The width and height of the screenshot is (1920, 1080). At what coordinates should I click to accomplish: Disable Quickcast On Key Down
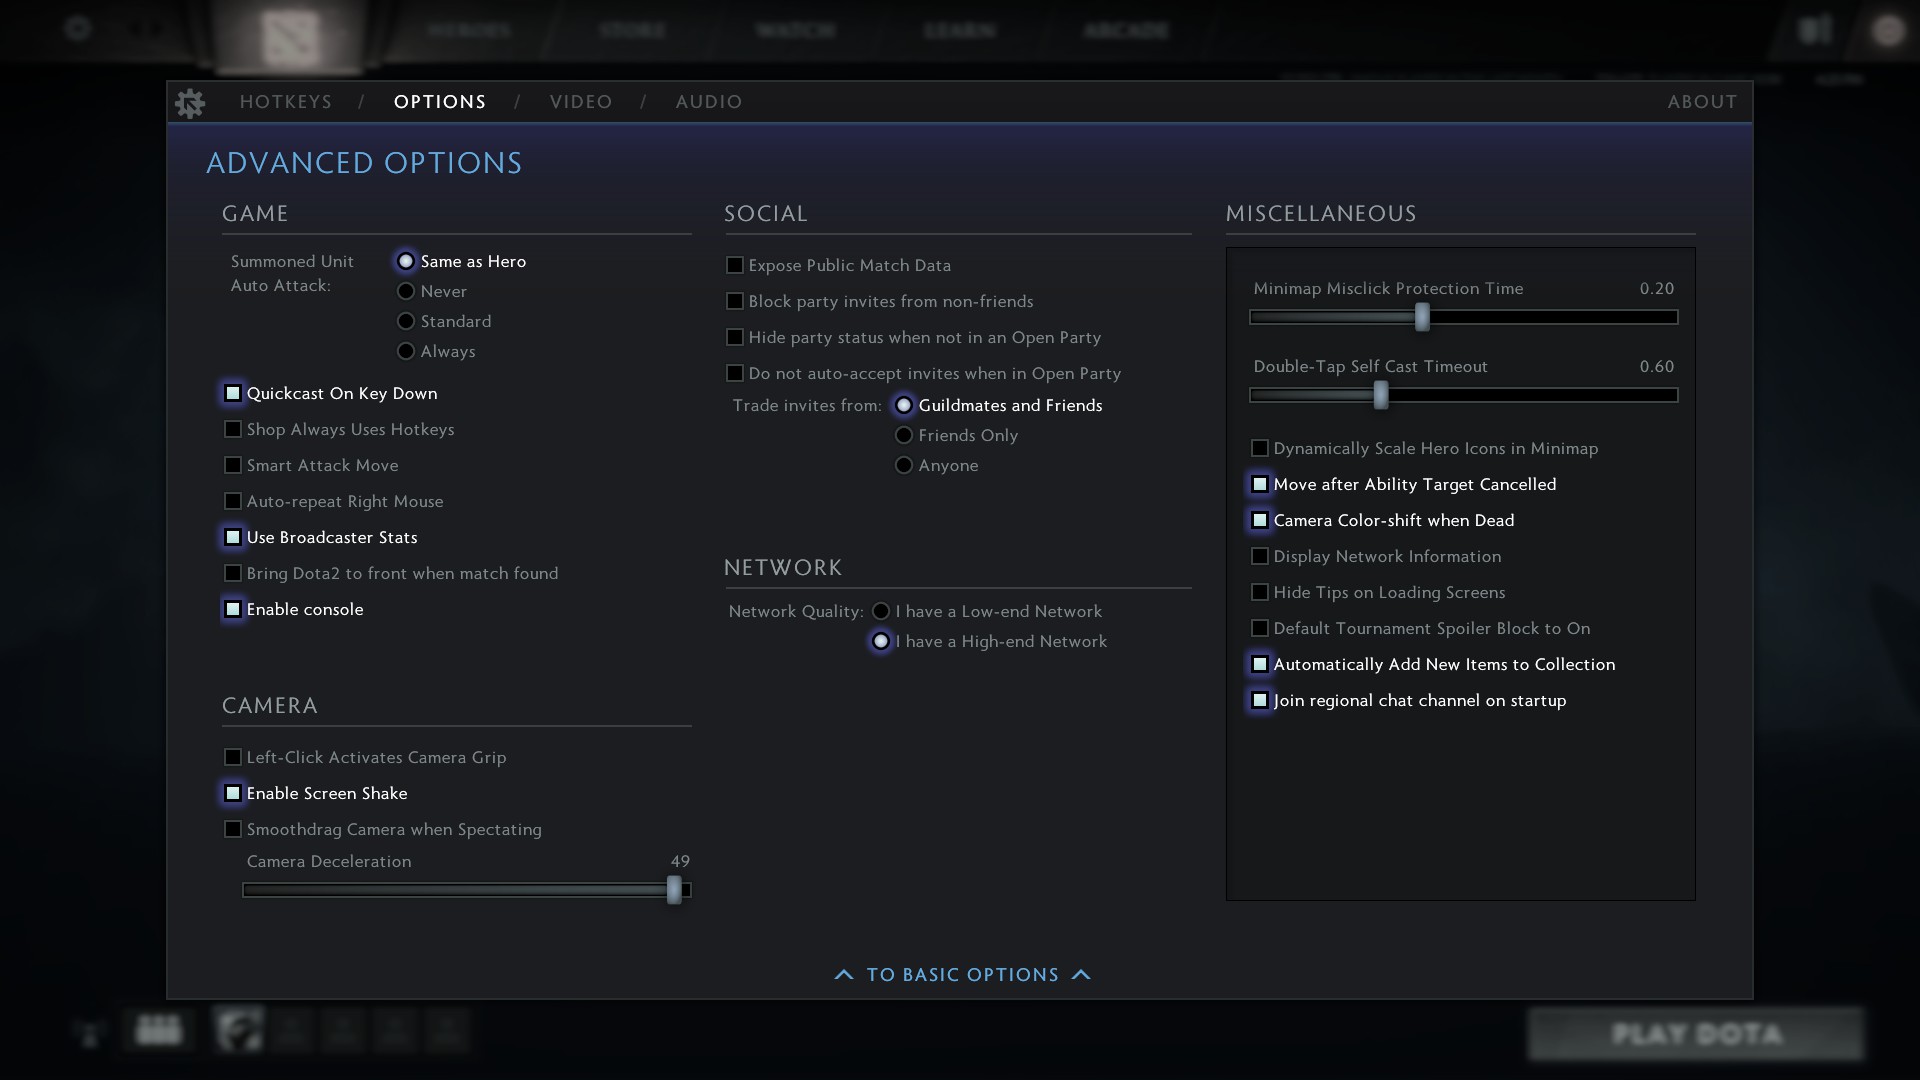pyautogui.click(x=233, y=393)
